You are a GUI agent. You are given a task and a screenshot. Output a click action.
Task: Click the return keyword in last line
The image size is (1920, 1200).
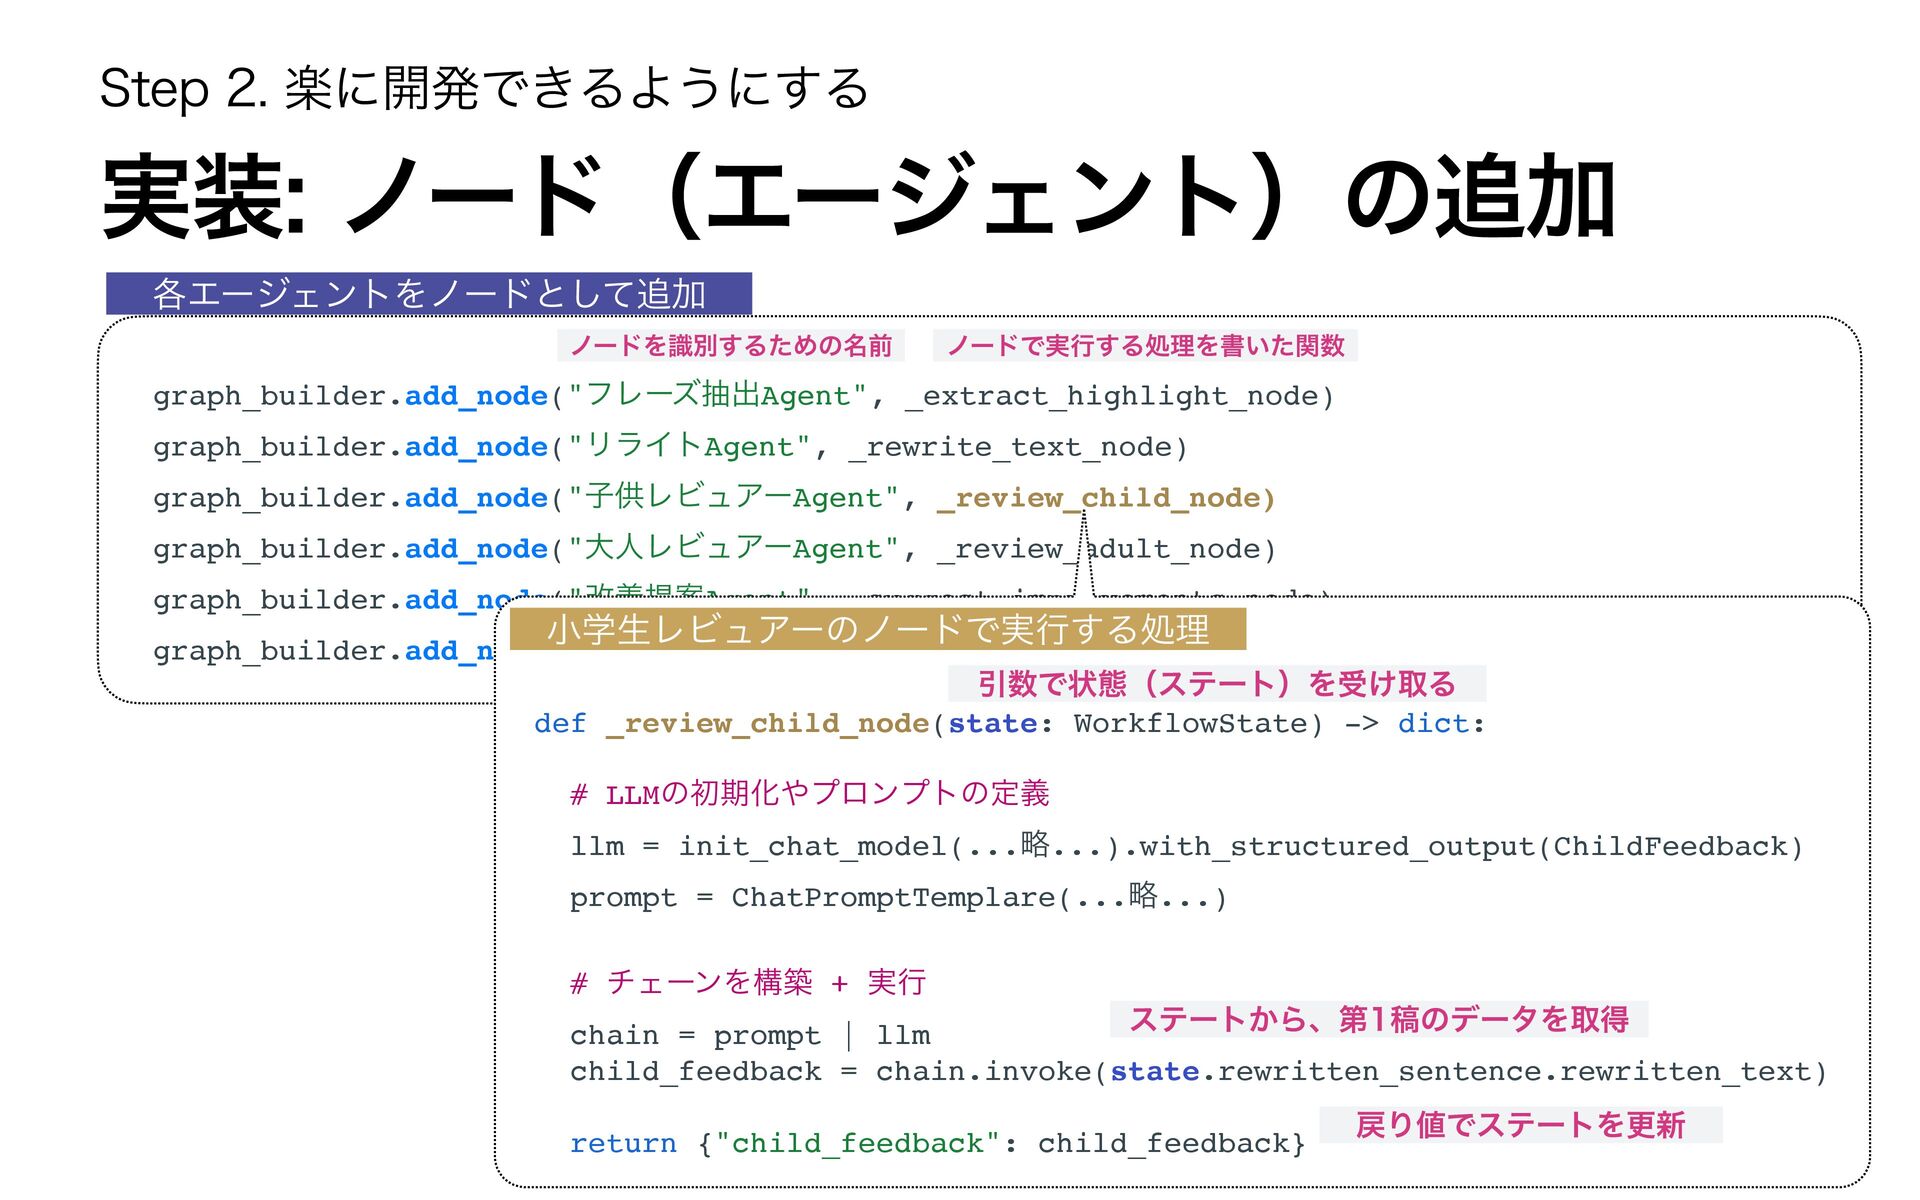click(x=623, y=1144)
